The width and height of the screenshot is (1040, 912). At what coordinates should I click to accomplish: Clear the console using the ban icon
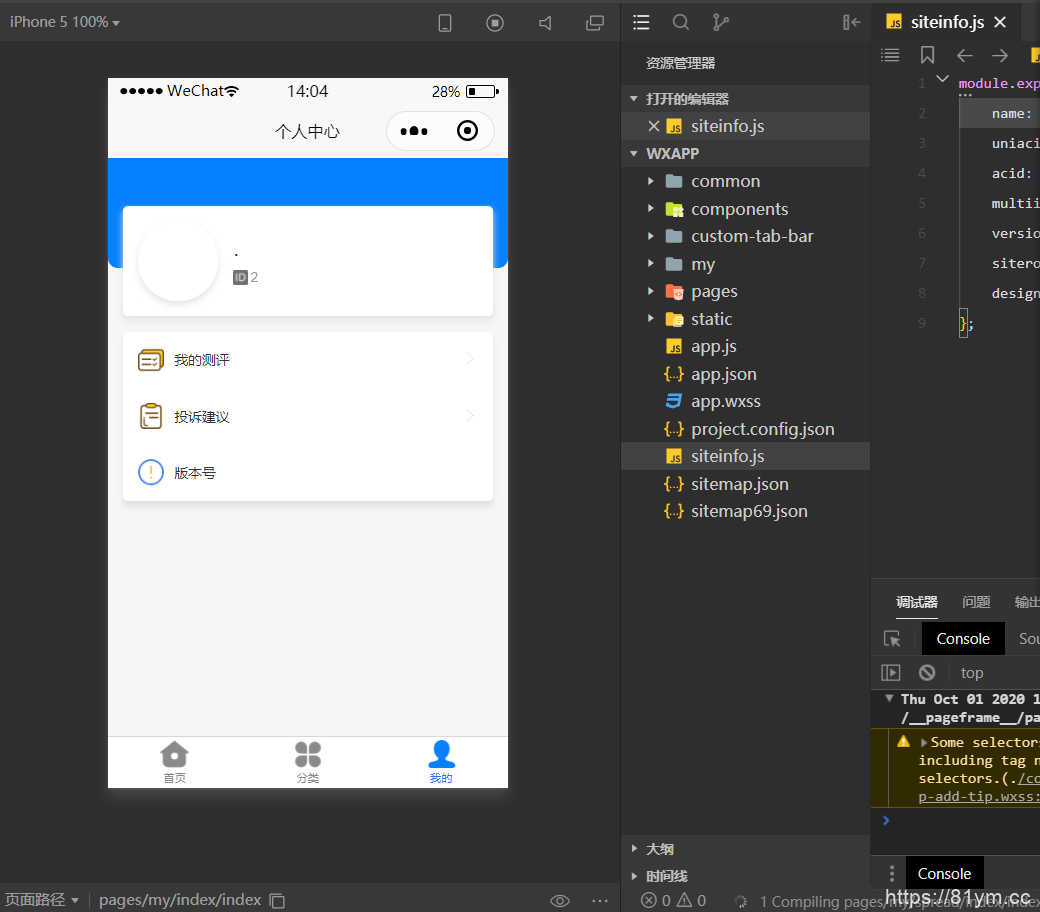pos(926,672)
